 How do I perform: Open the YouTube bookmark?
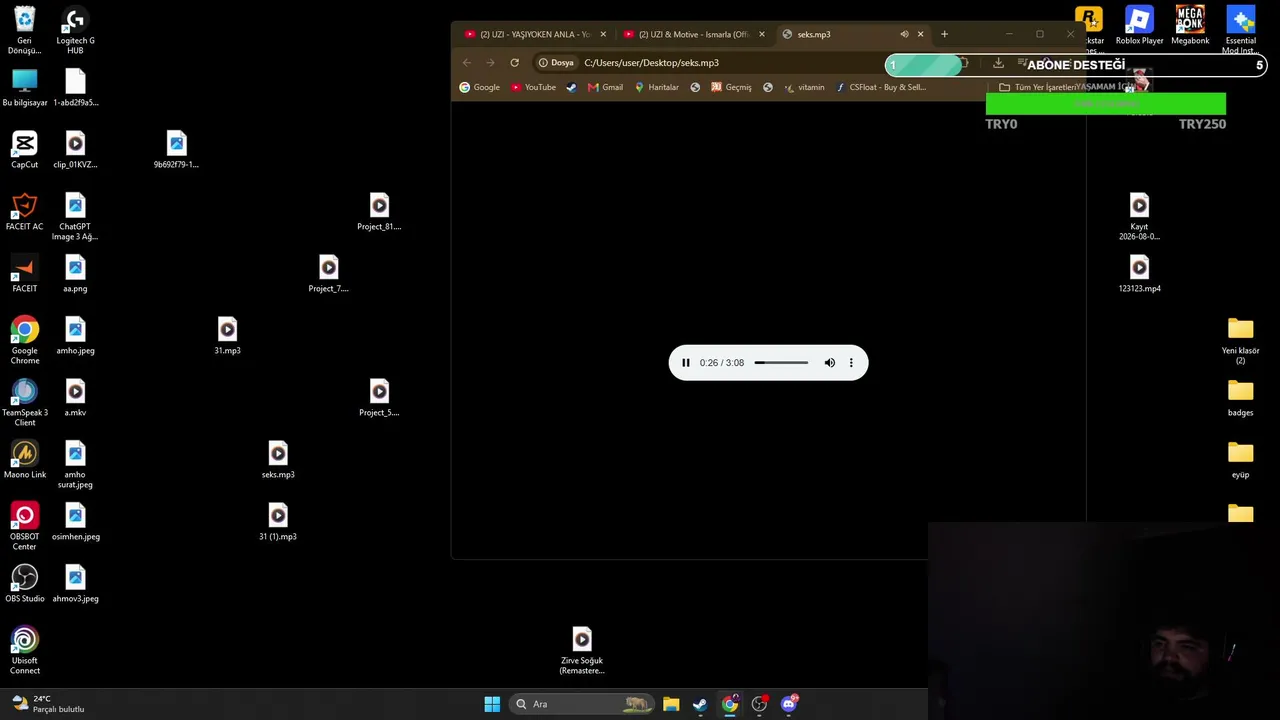coord(533,87)
